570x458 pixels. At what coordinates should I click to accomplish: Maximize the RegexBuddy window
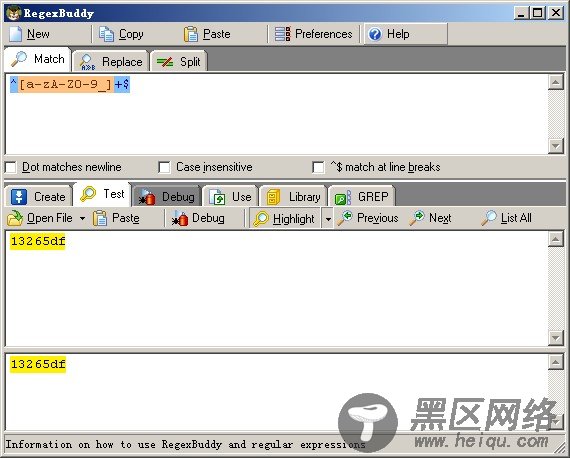[538, 13]
